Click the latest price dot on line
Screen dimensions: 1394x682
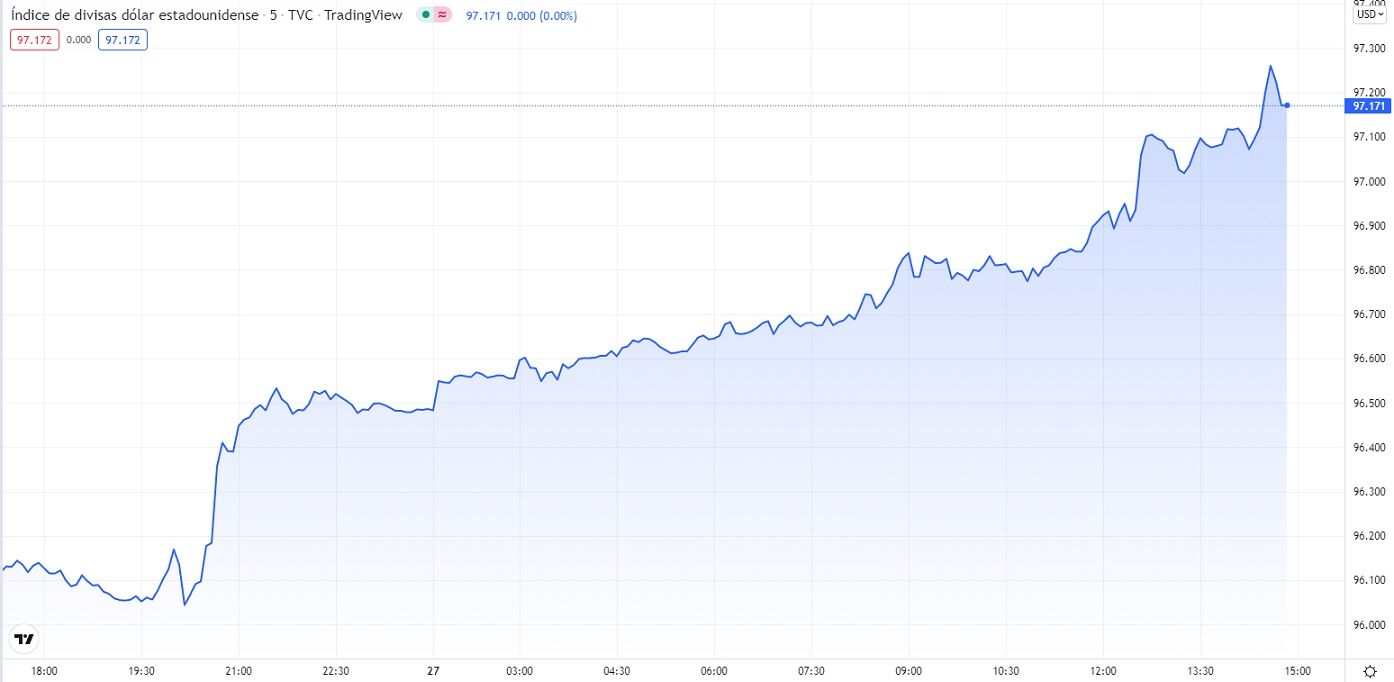(1286, 105)
